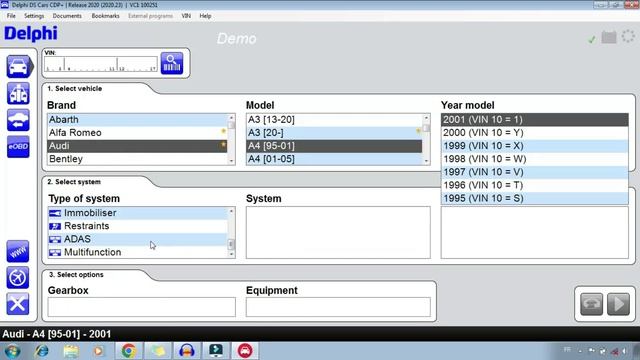Click the spinning connection indicator icon
The height and width of the screenshot is (360, 640).
[628, 37]
